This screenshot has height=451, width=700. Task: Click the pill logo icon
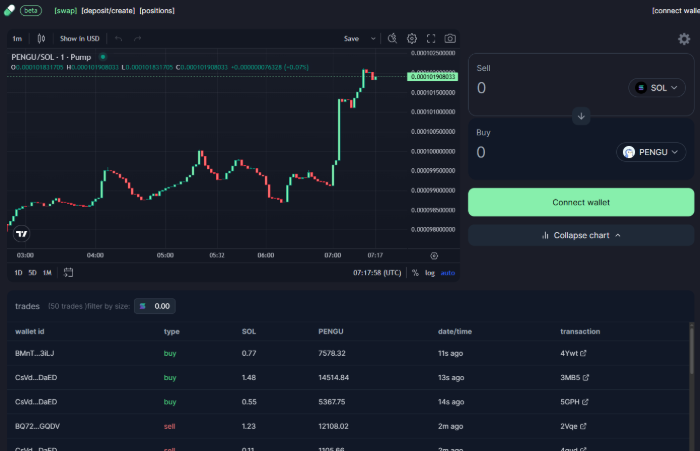(x=9, y=10)
